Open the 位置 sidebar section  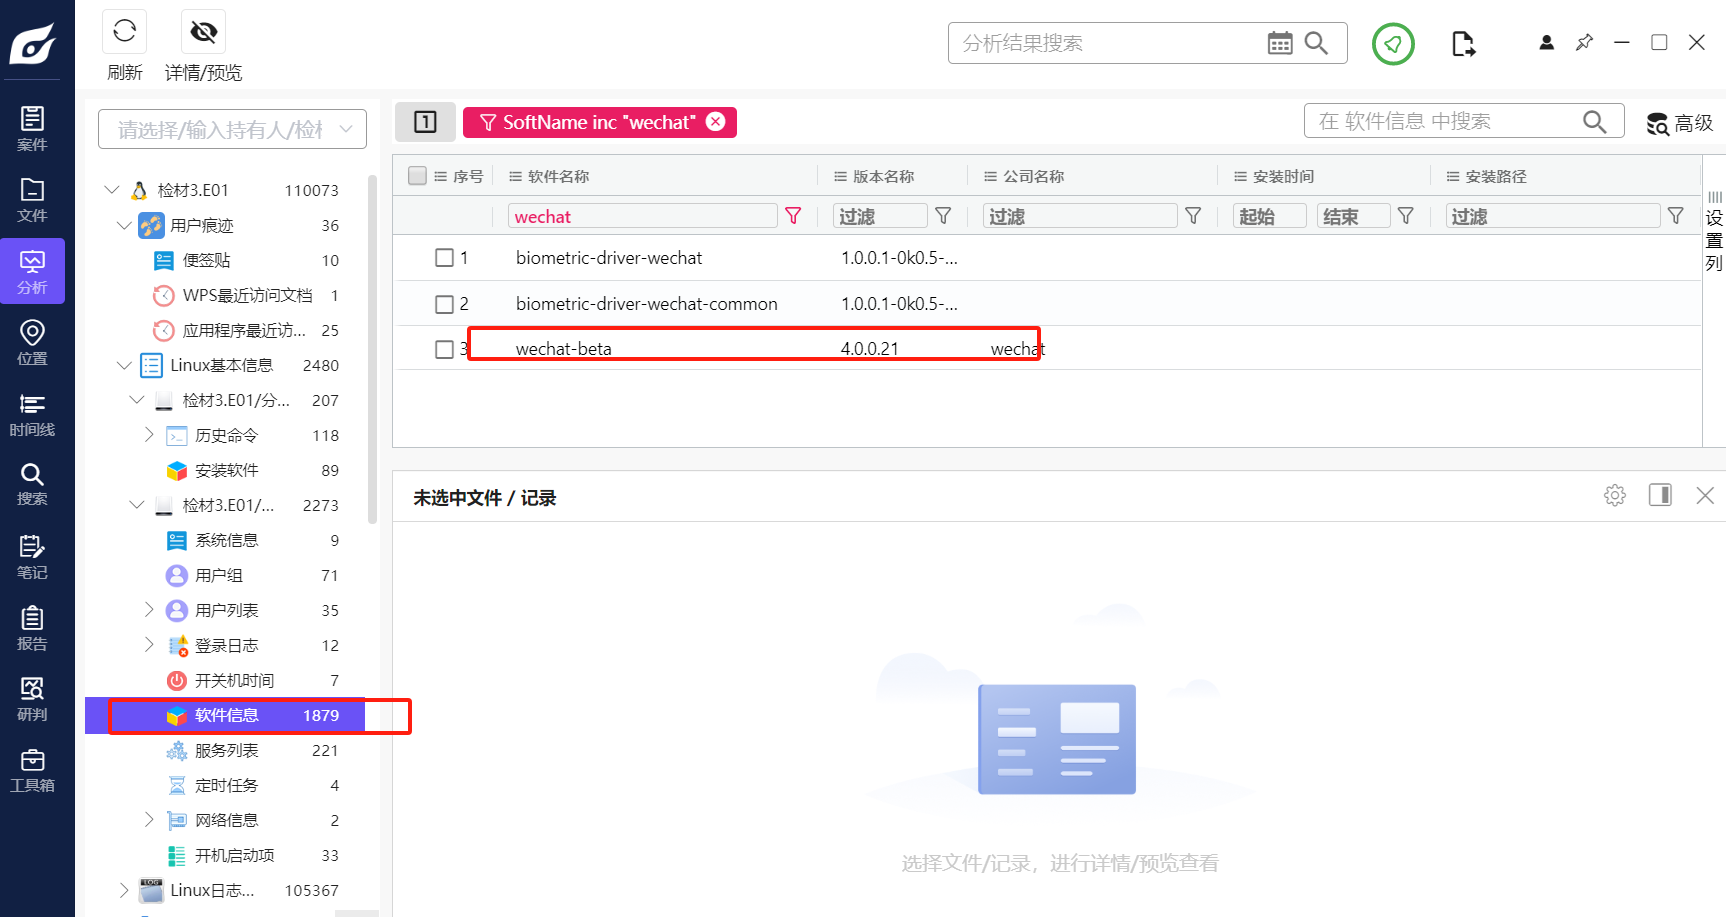click(x=32, y=342)
